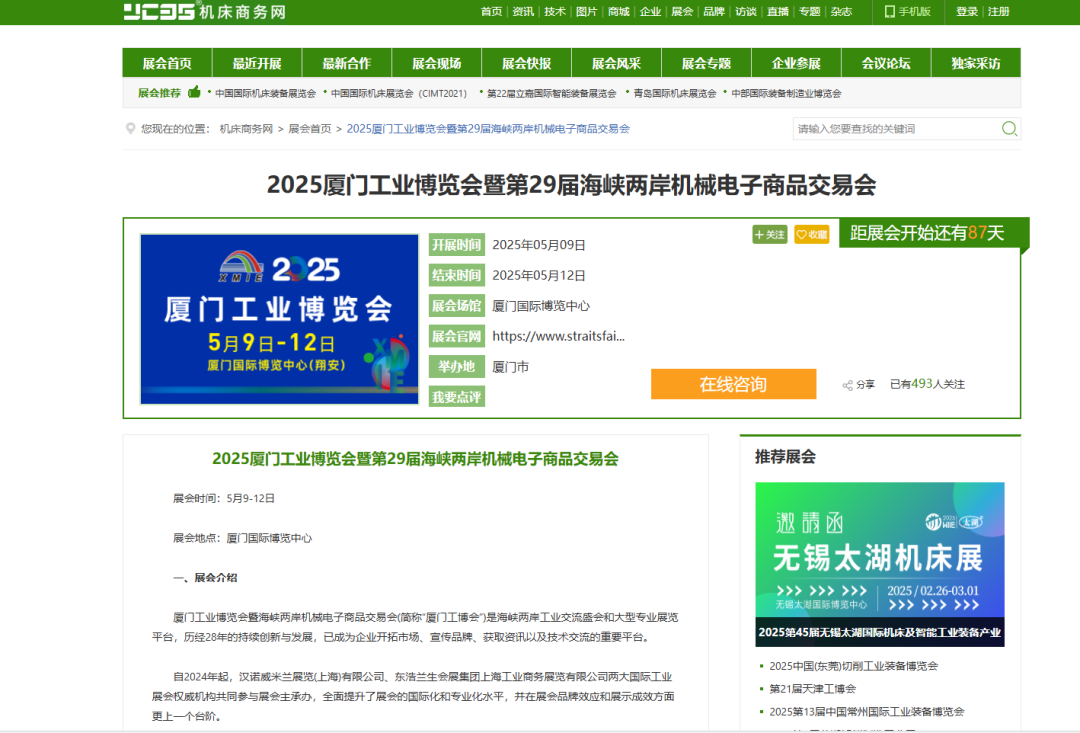
Task: Select the 企业参展 tab
Action: coord(796,63)
